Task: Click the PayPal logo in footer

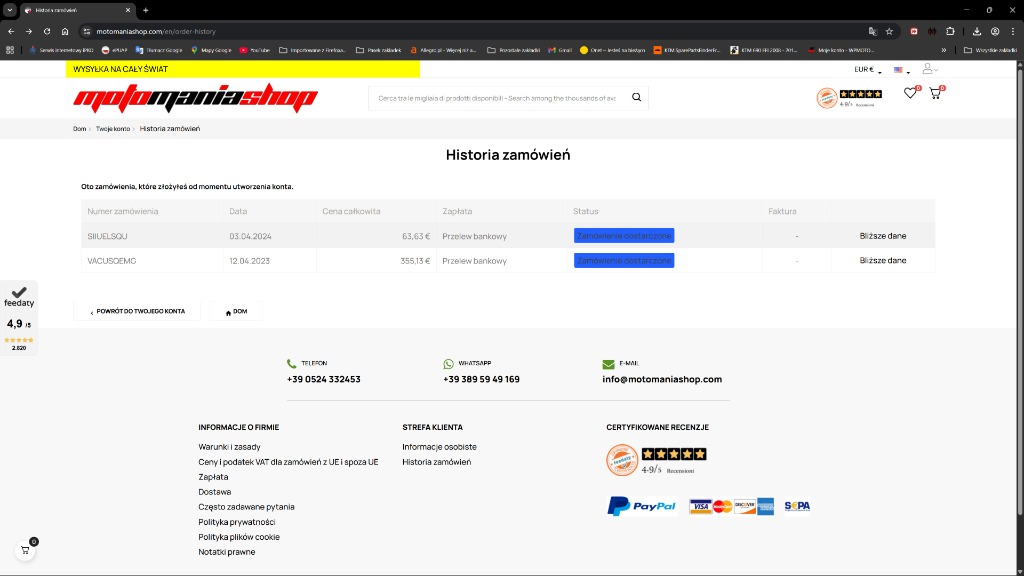Action: (642, 506)
